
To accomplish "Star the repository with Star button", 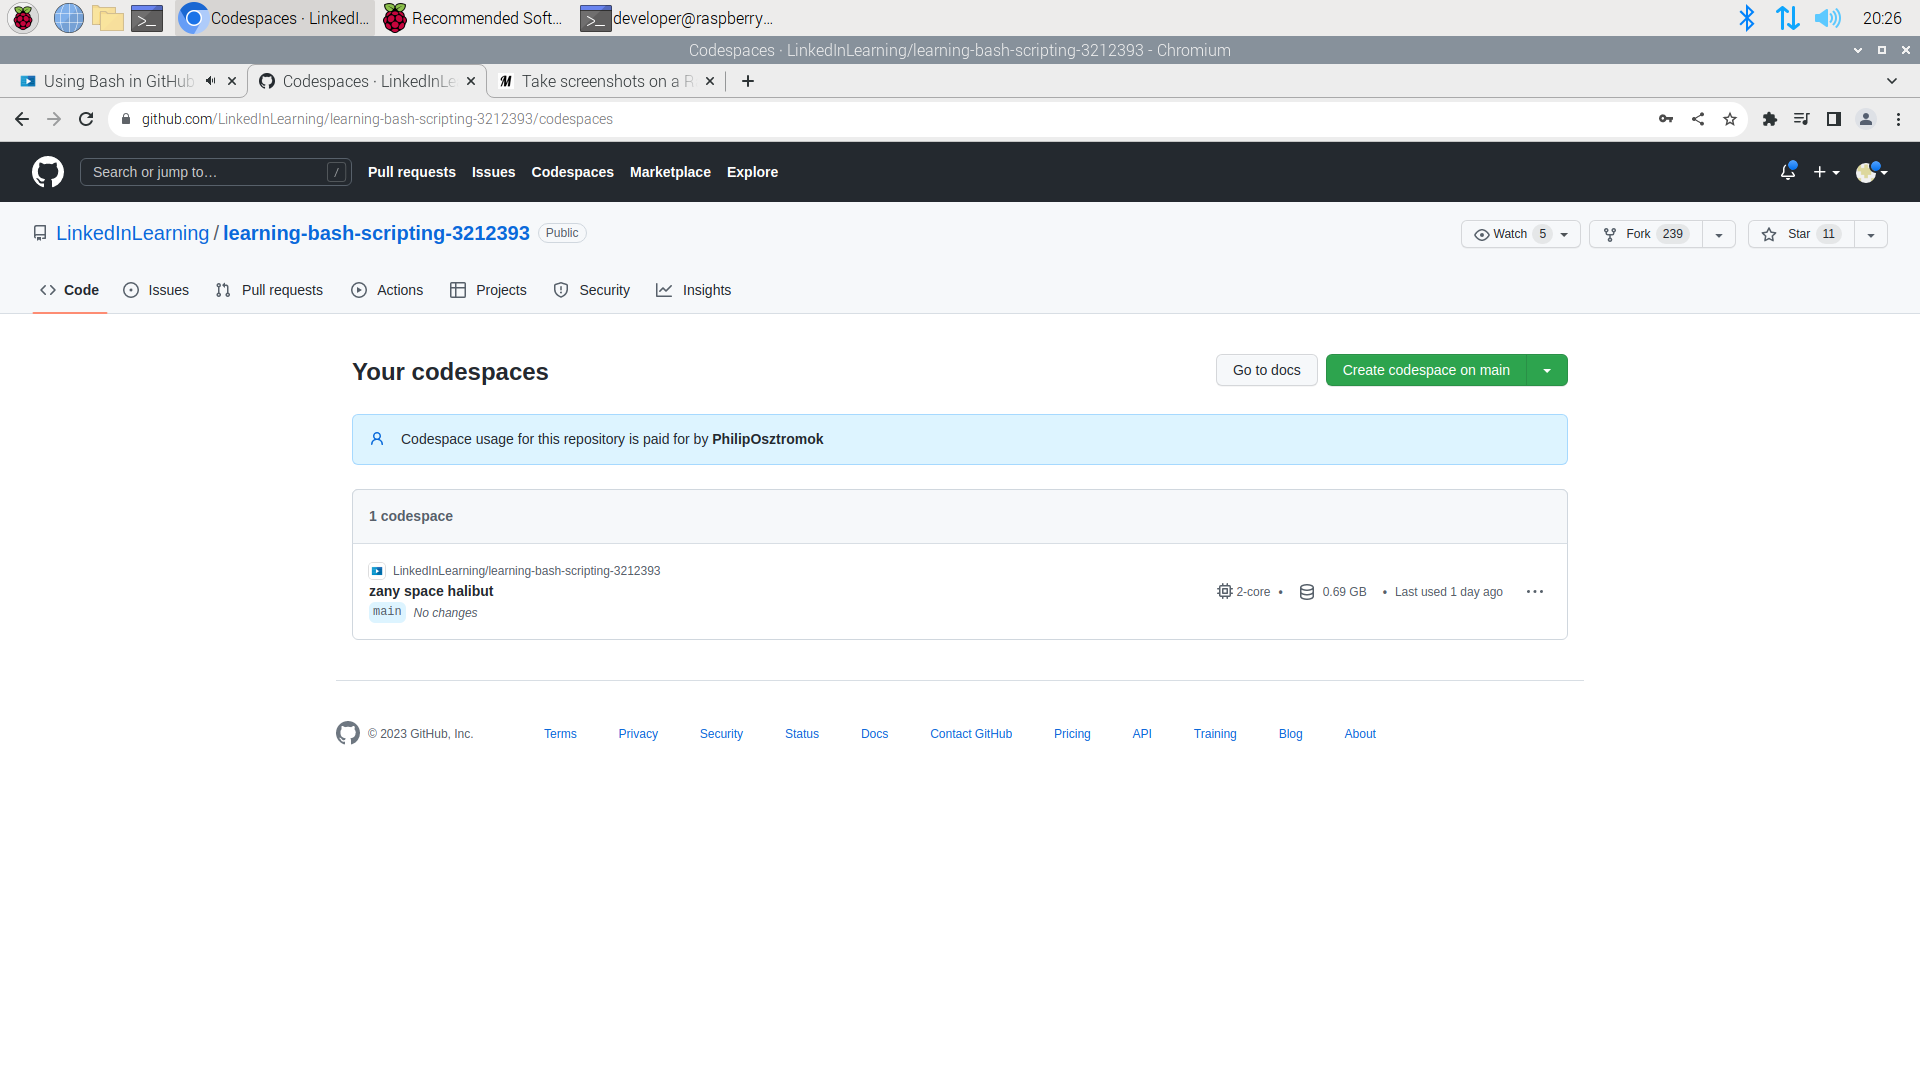I will [1801, 234].
